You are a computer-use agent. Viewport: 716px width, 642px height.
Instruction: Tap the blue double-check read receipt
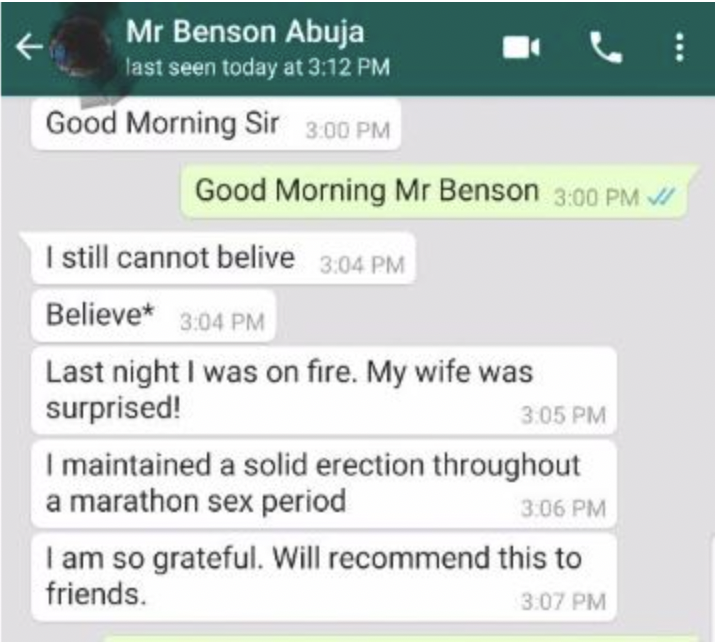[x=662, y=197]
